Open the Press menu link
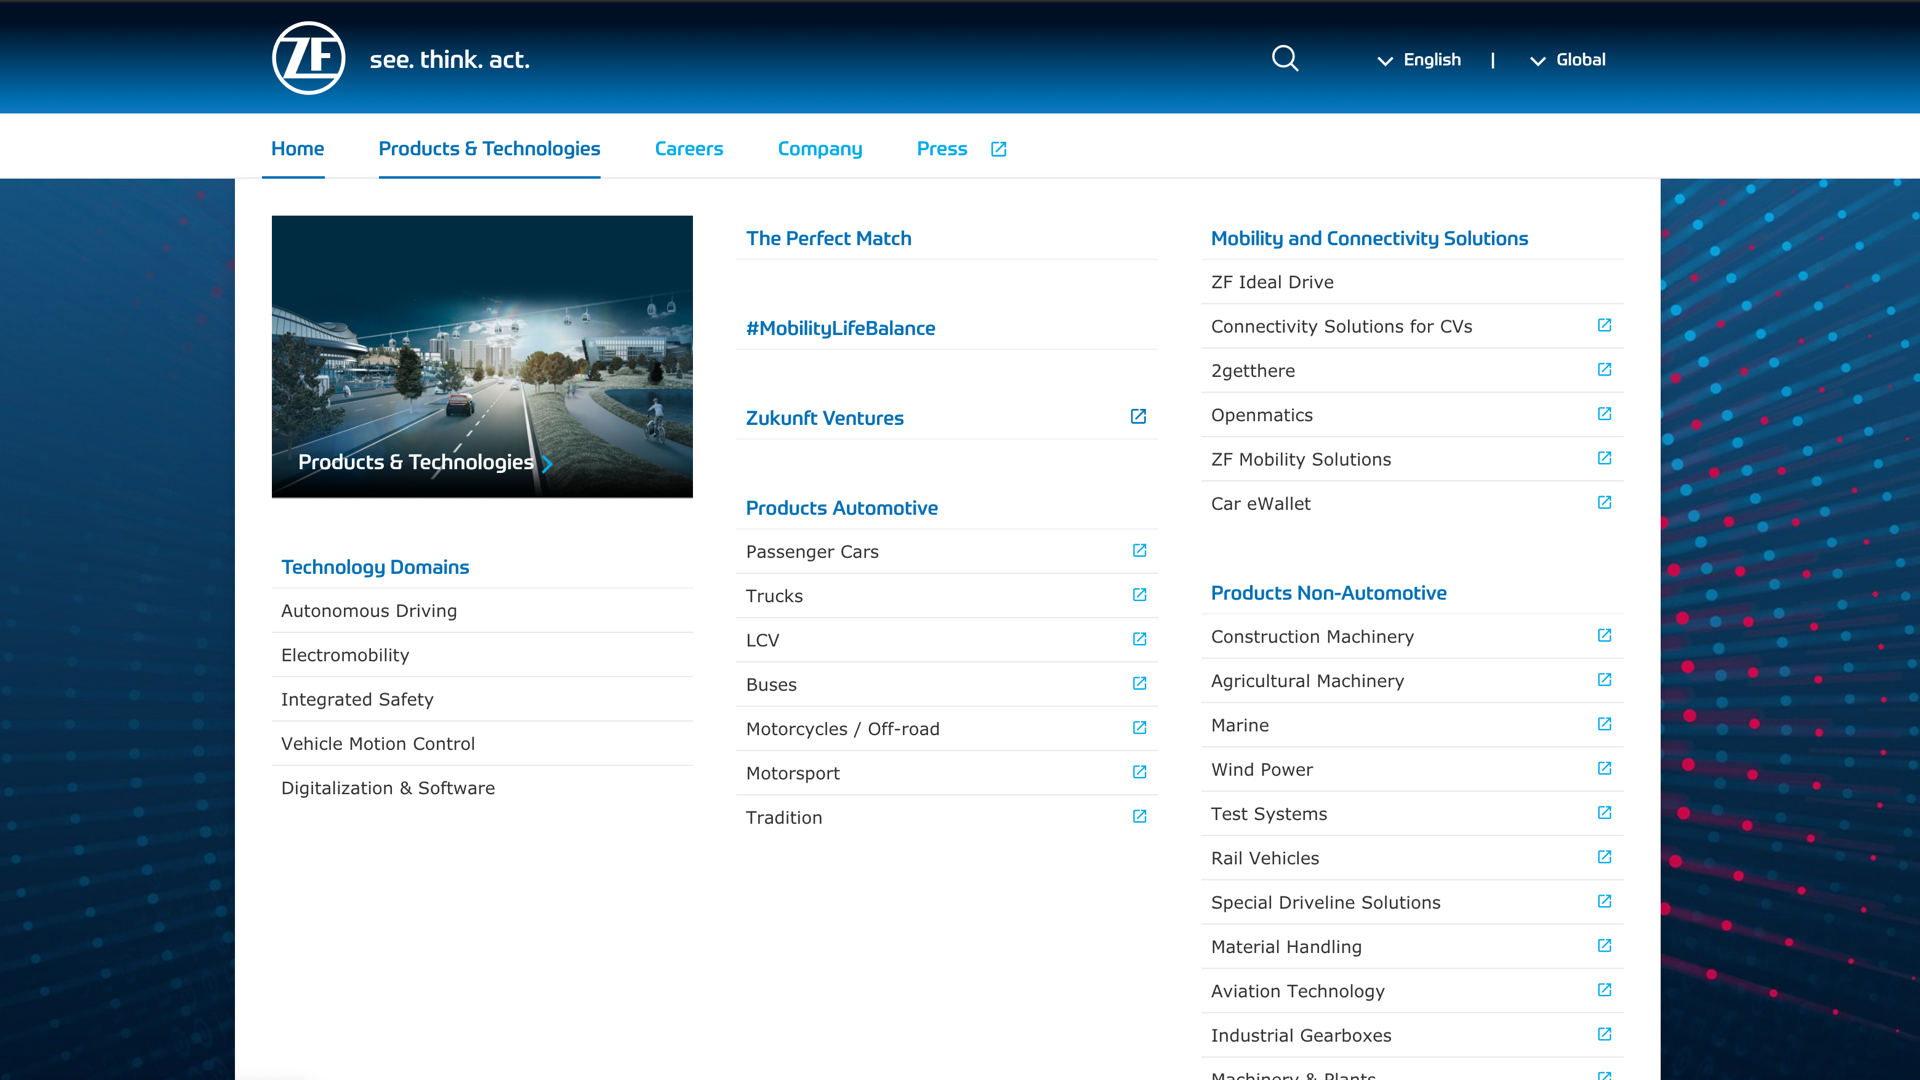Viewport: 1920px width, 1080px height. (x=942, y=149)
